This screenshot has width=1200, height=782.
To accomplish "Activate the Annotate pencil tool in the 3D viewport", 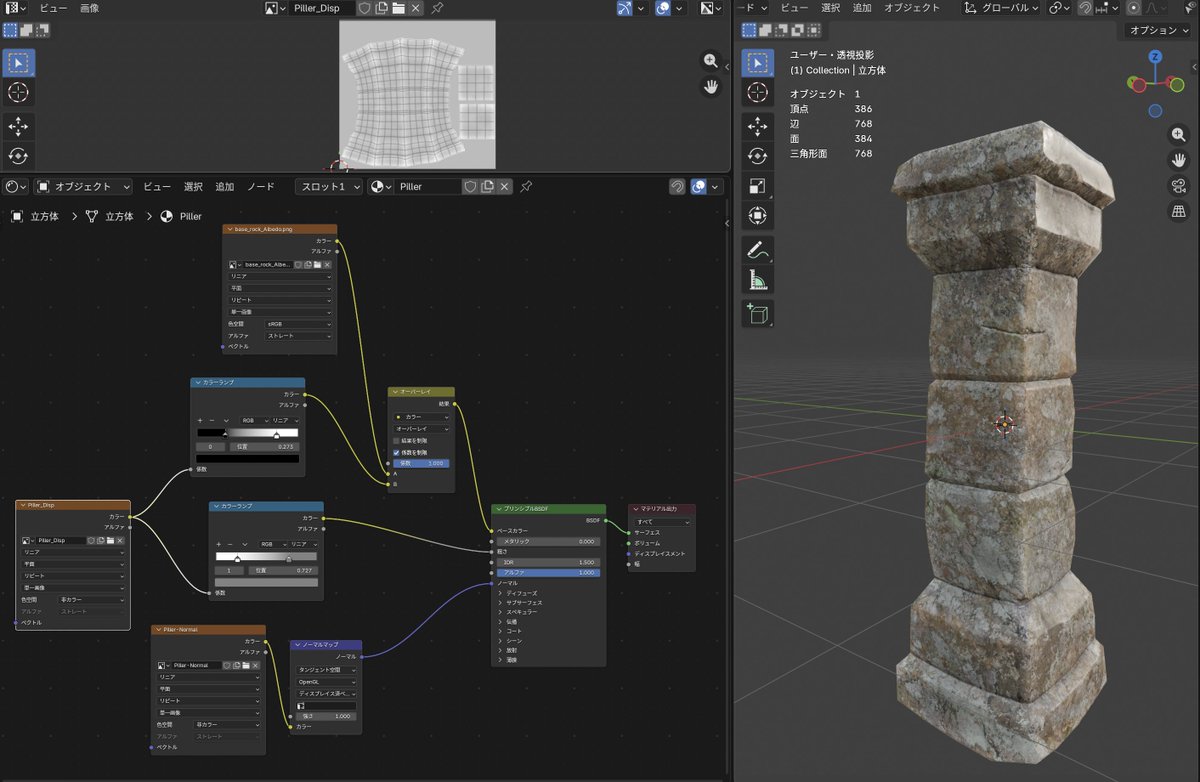I will click(x=758, y=249).
